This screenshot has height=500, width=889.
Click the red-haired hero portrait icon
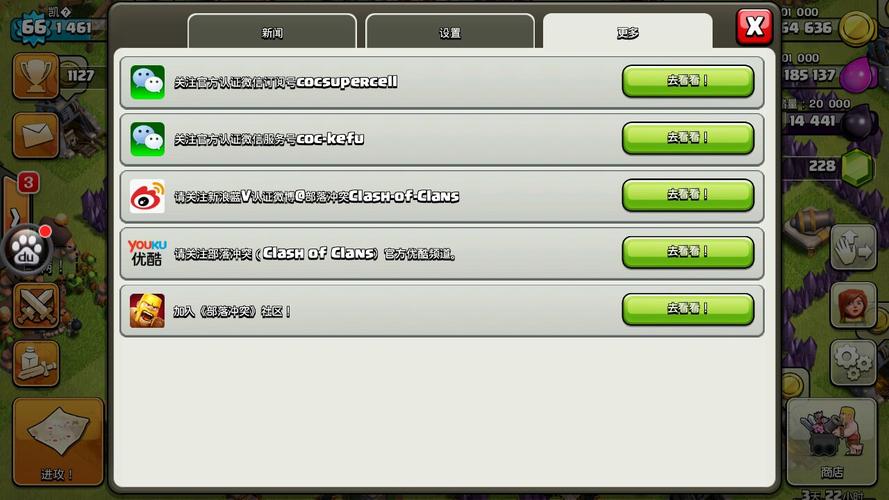pyautogui.click(x=853, y=305)
